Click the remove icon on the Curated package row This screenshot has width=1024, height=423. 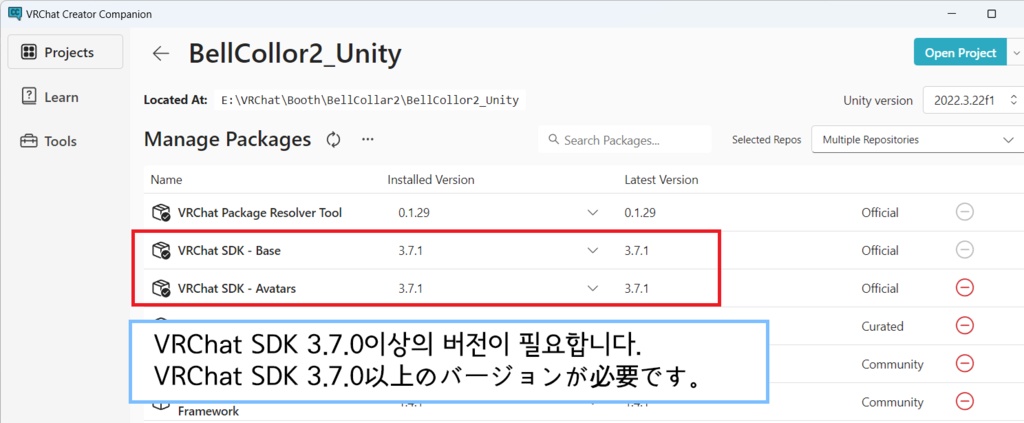pyautogui.click(x=965, y=326)
